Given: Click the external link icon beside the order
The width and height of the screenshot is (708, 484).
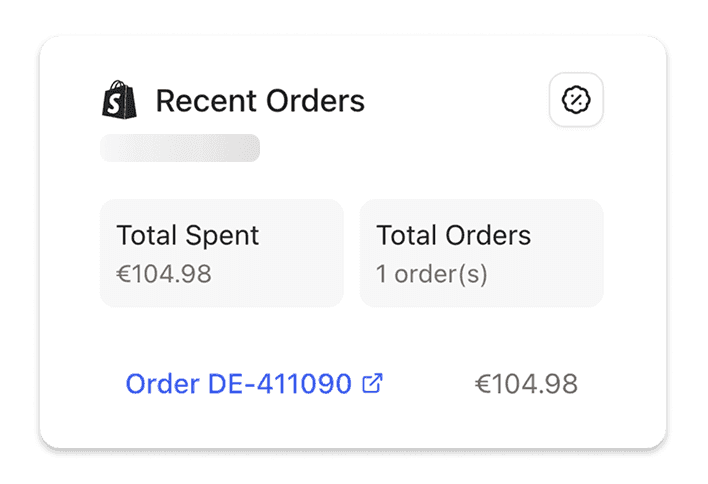Looking at the screenshot, I should click(372, 383).
